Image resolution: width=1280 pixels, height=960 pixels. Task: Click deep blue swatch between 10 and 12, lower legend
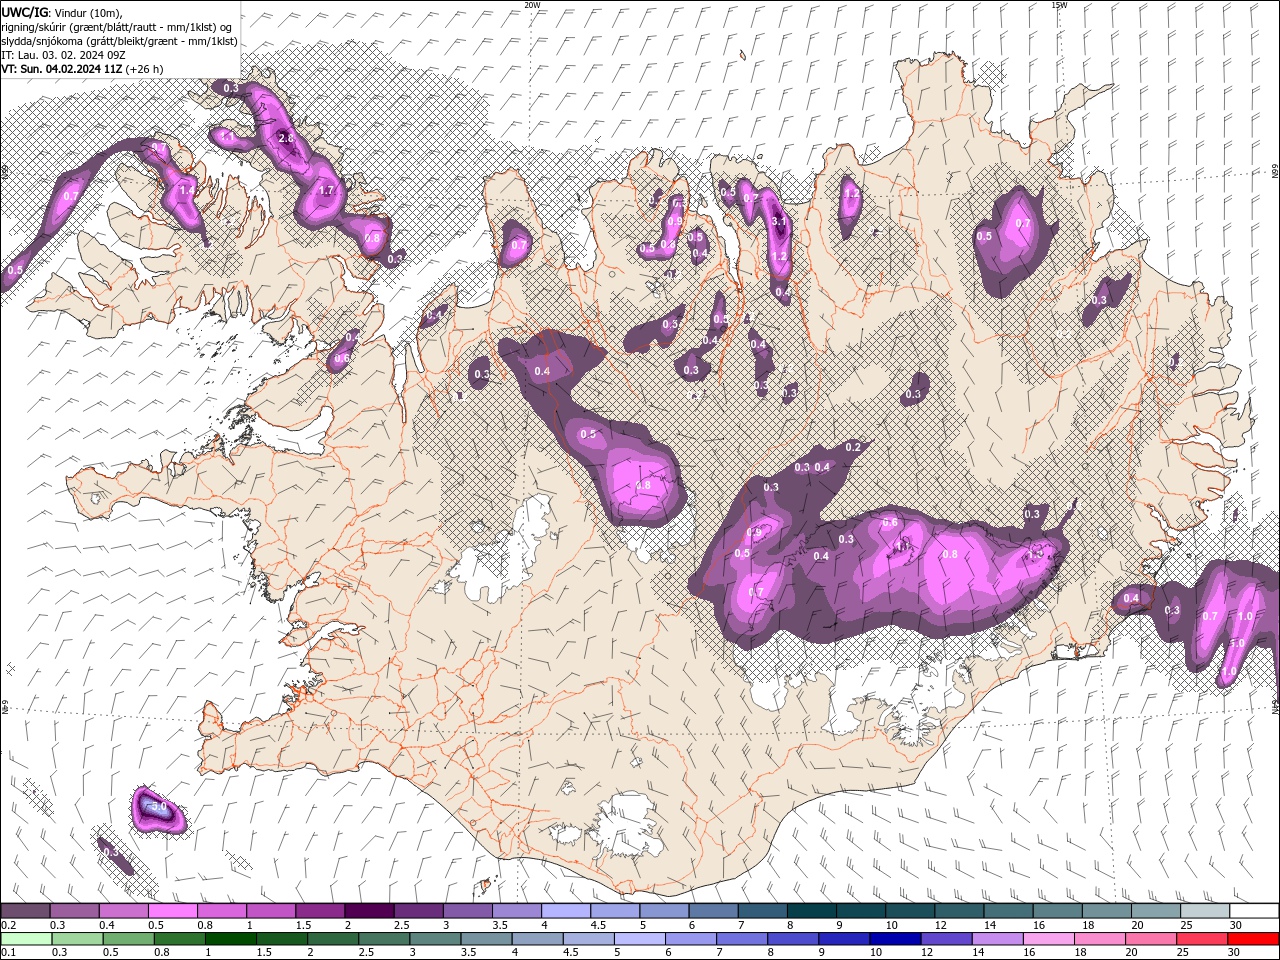(x=894, y=939)
